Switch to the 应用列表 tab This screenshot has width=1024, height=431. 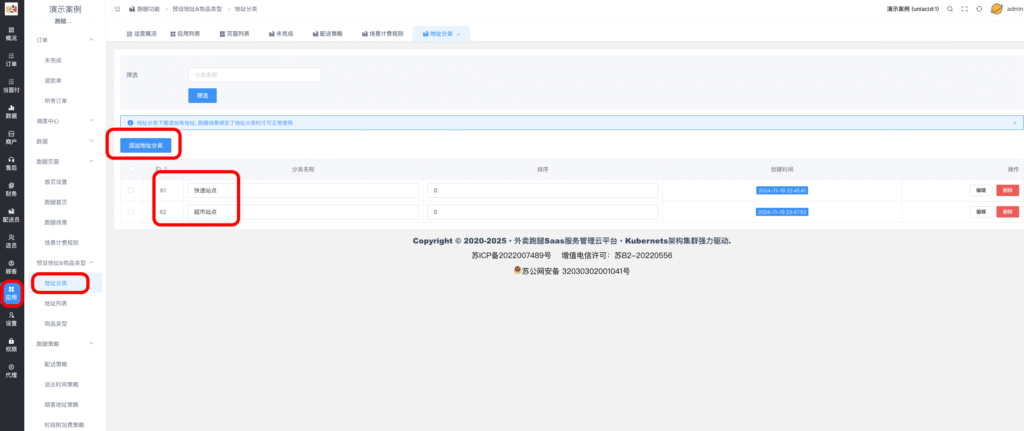(185, 34)
